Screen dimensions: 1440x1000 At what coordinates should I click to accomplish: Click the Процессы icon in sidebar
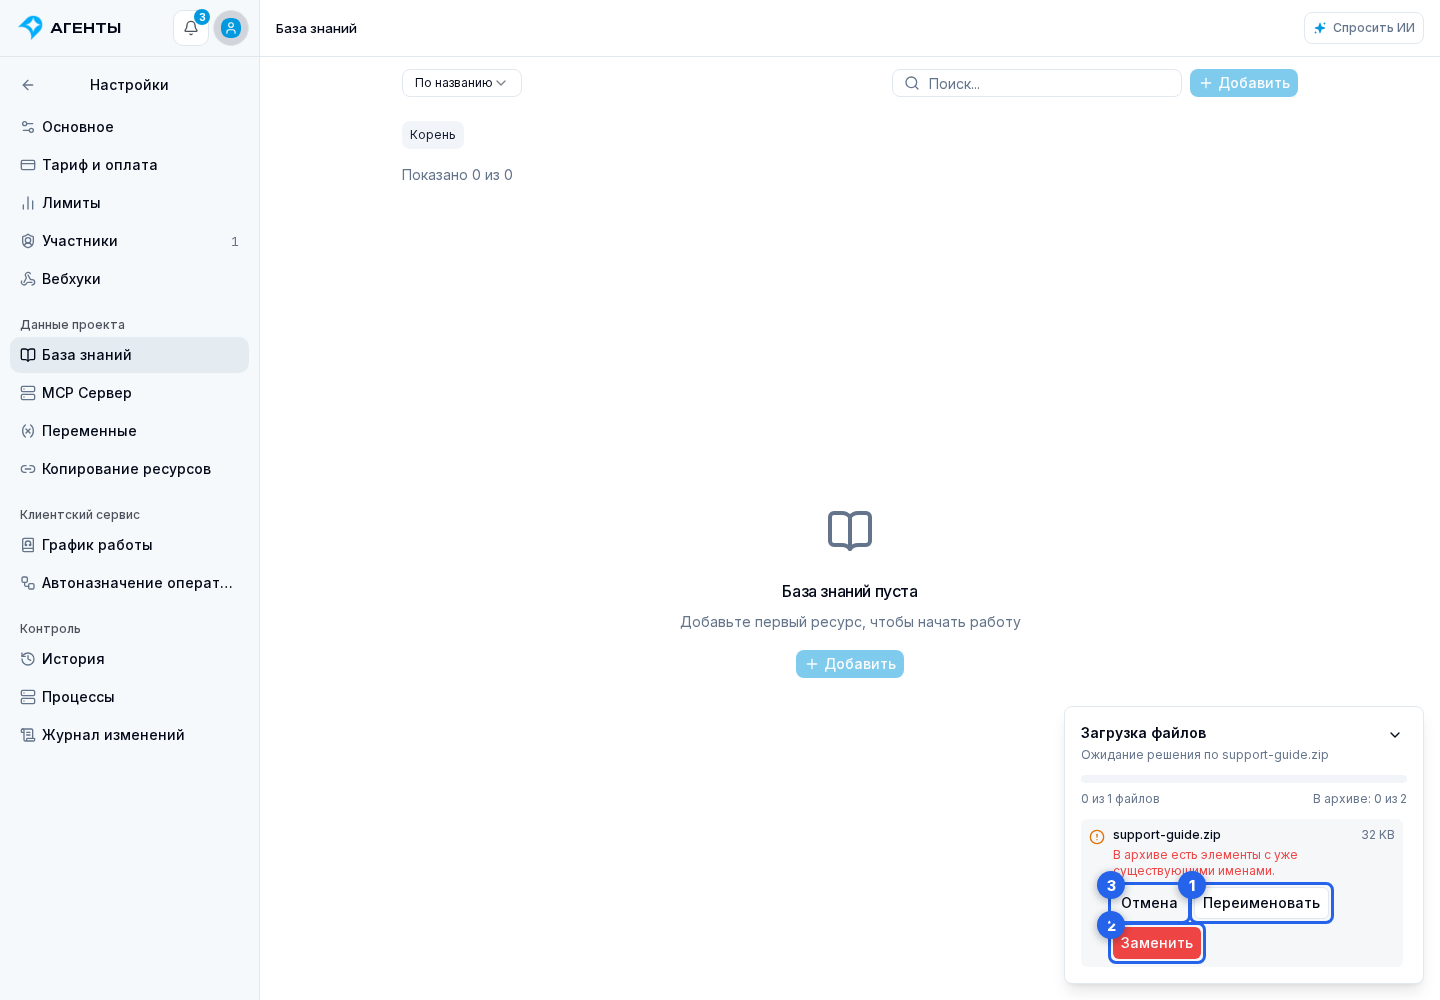(x=28, y=697)
